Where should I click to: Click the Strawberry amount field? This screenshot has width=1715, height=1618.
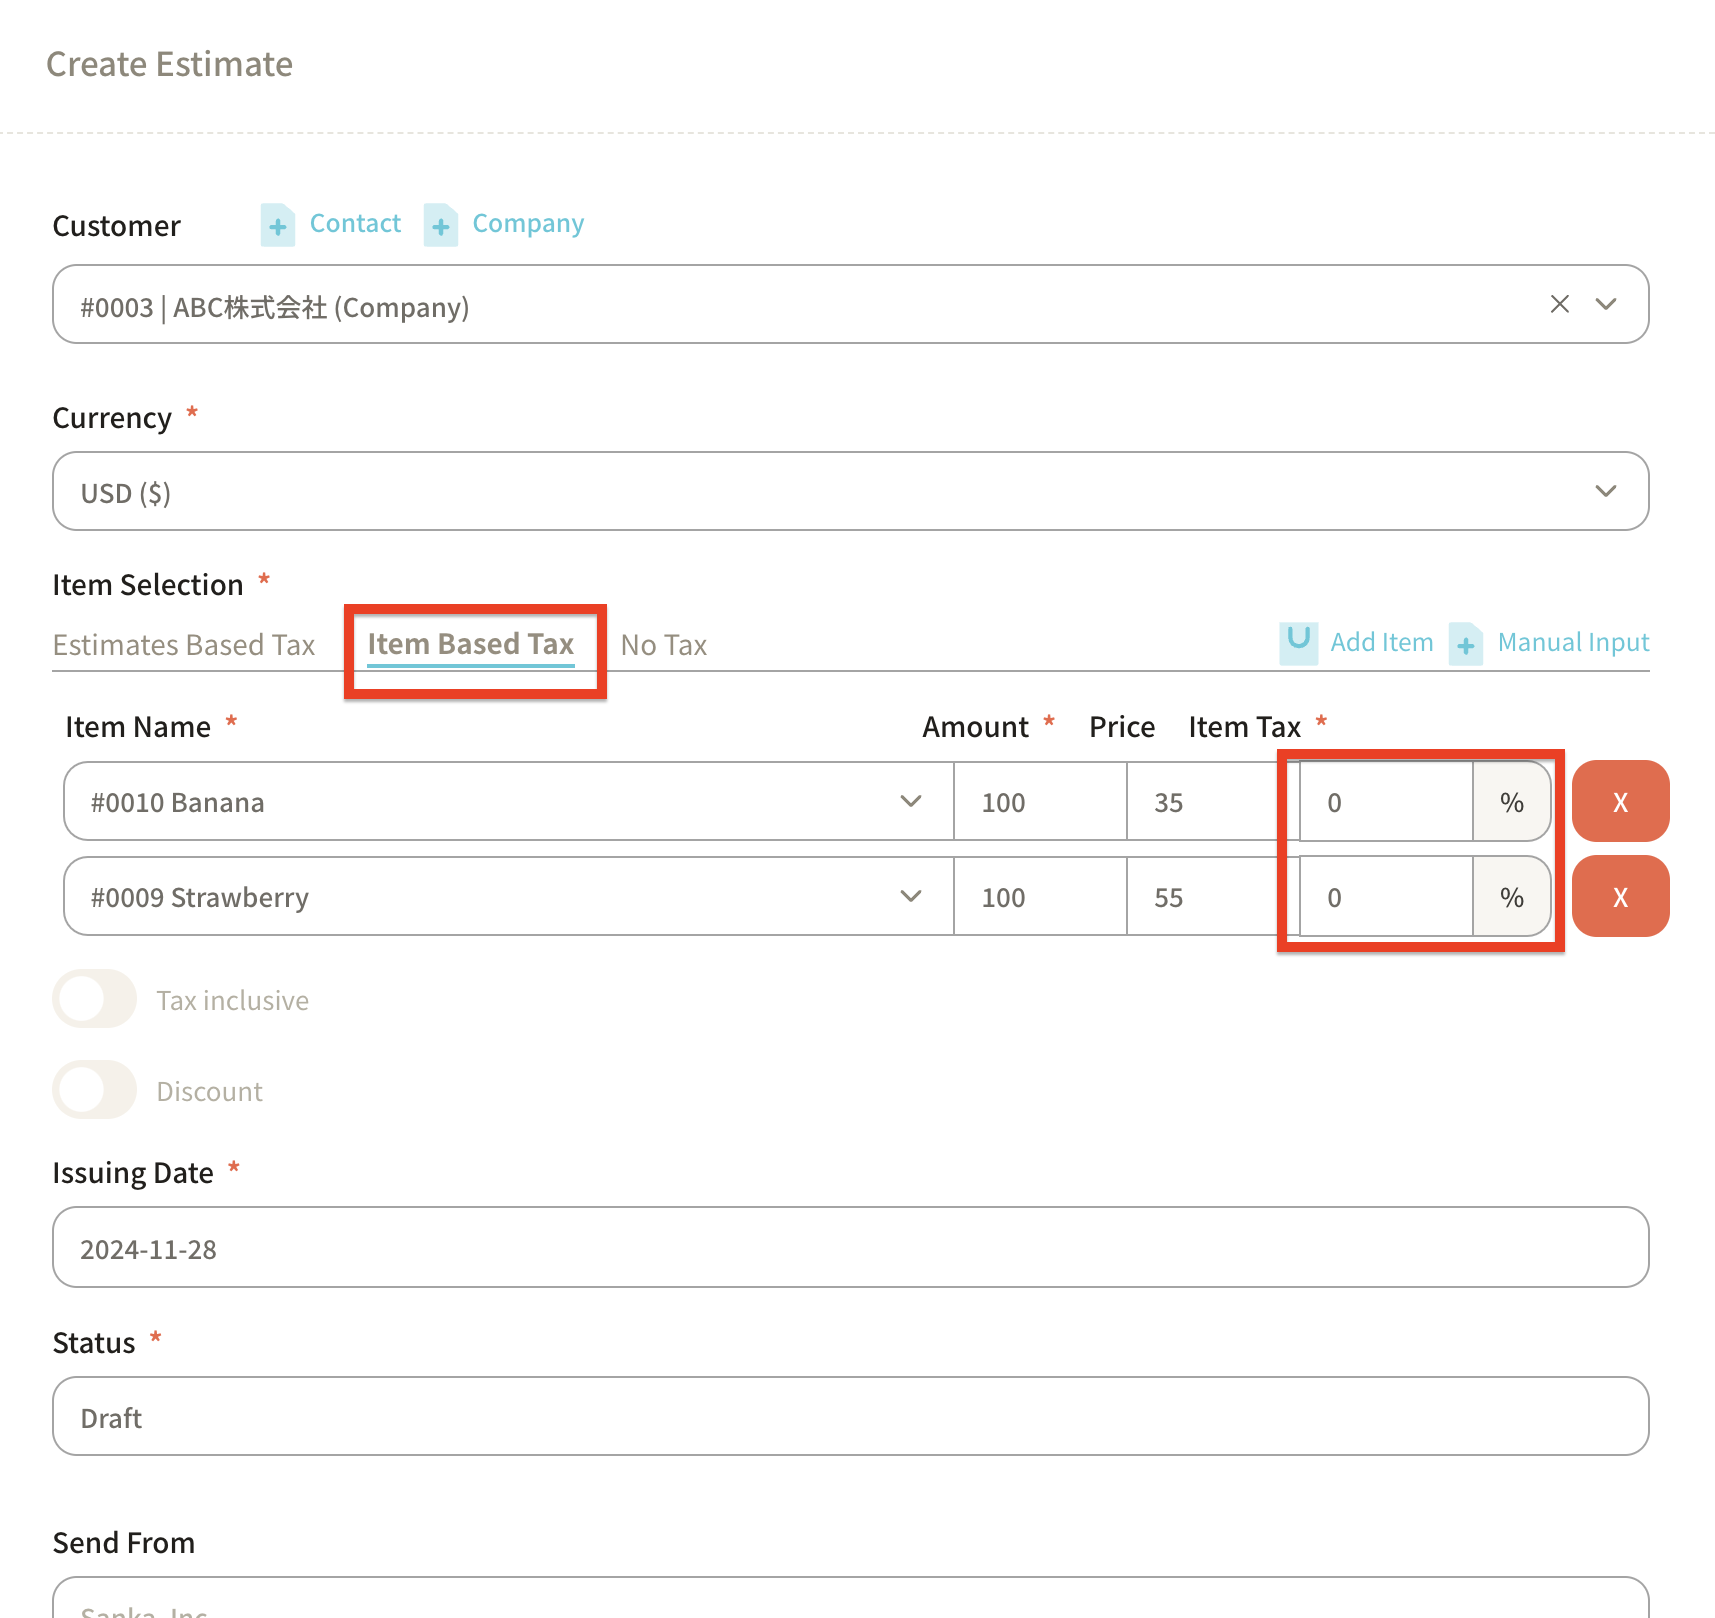(x=1040, y=897)
